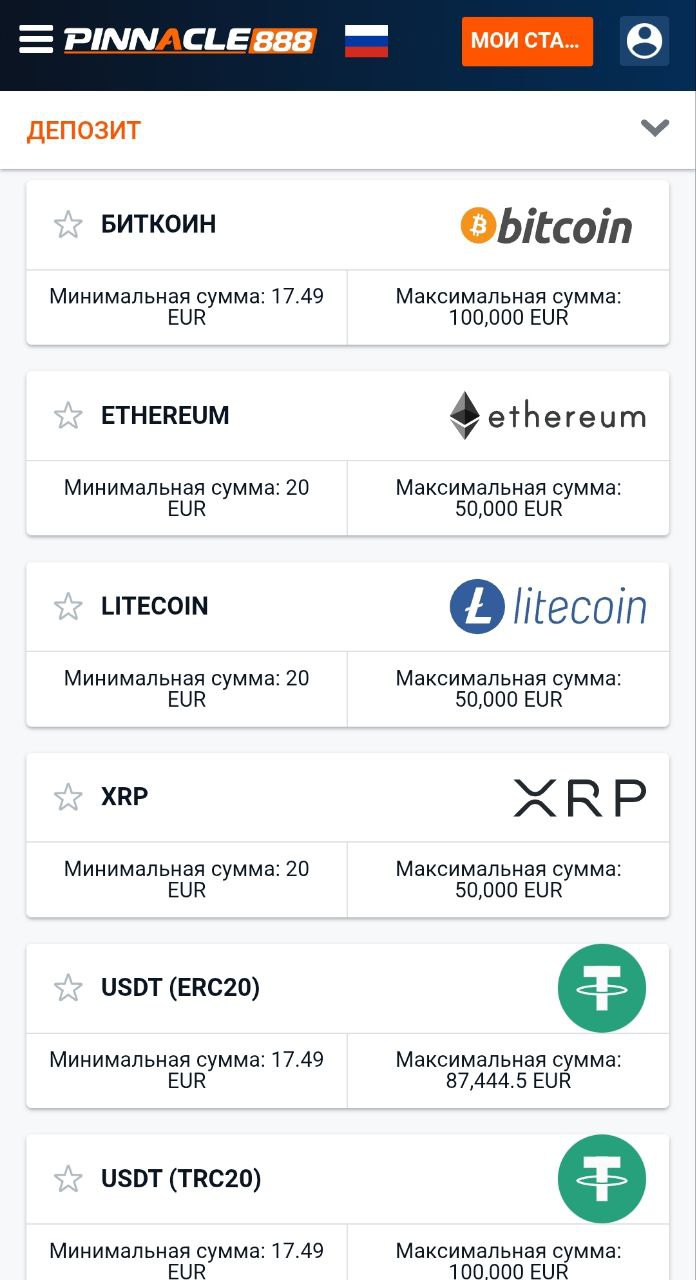
Task: Click the Pinnacle888 logo
Action: (190, 41)
